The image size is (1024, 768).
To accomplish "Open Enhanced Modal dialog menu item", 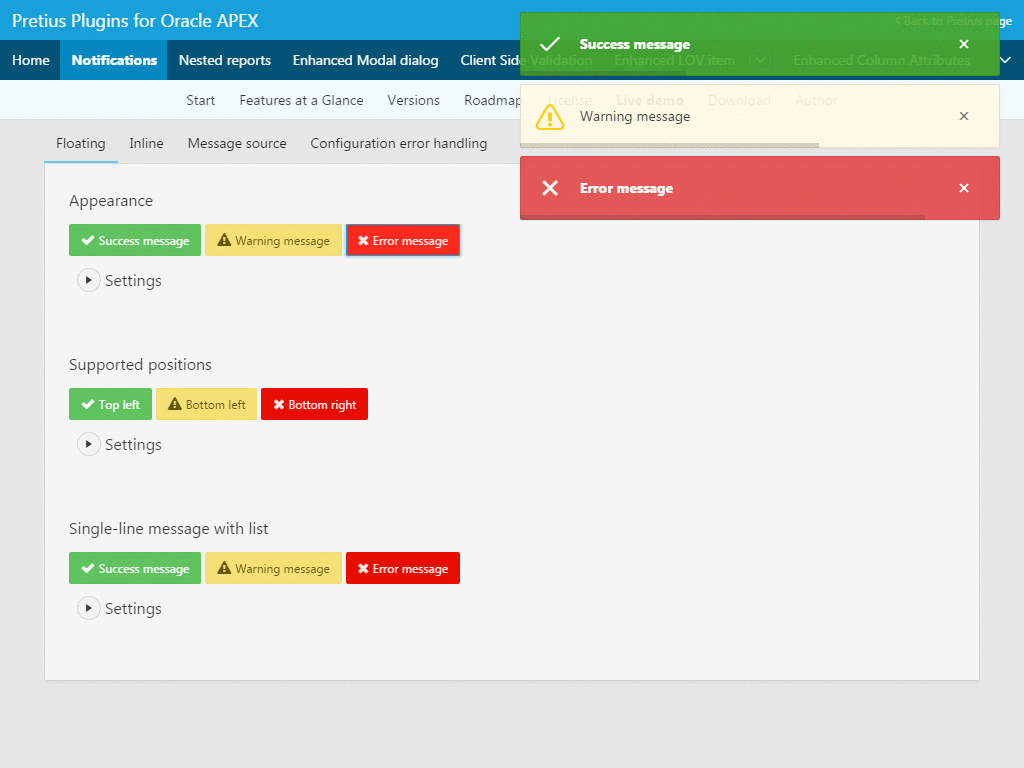I will tap(365, 60).
